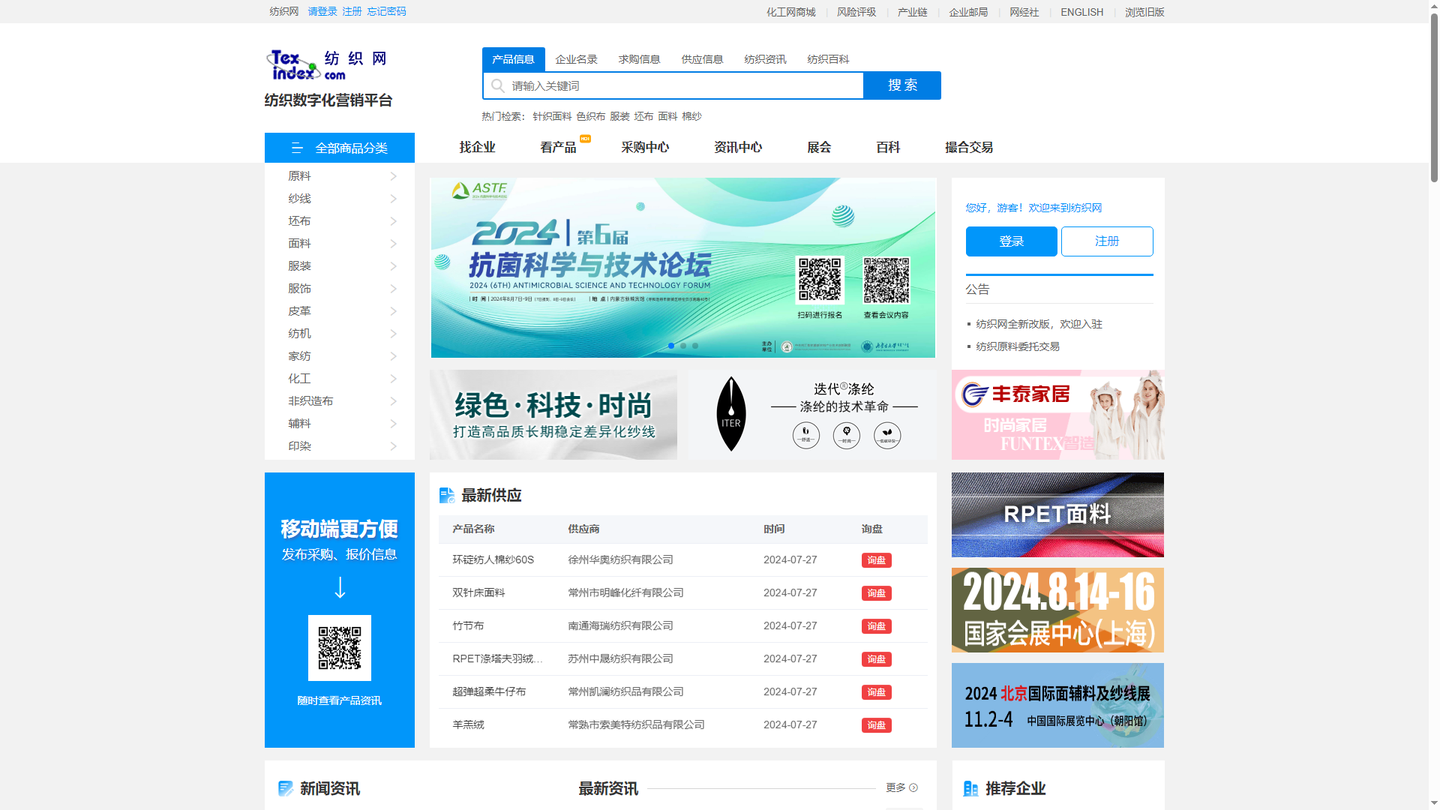Open the 浏览旧版 link

point(1145,12)
